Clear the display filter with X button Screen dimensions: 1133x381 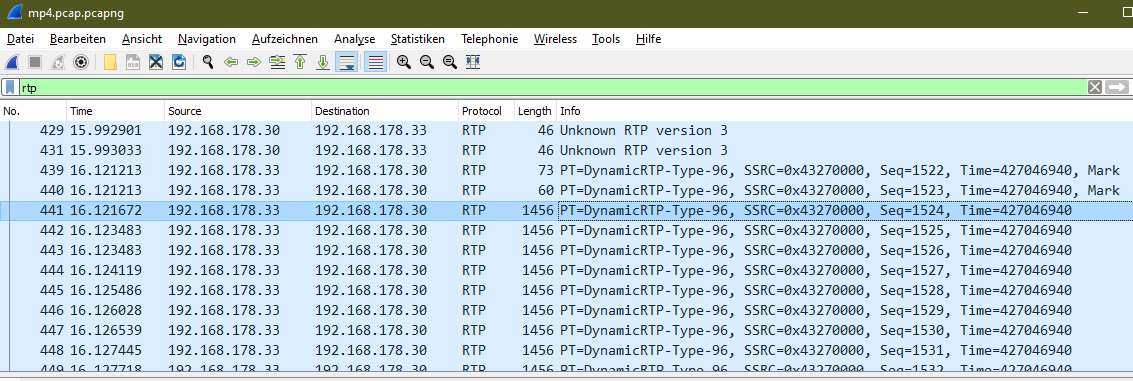click(x=1095, y=87)
